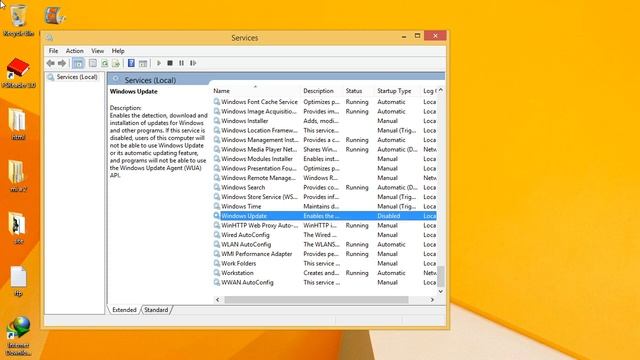This screenshot has width=640, height=360.
Task: Sort list by the Name column header
Action: coord(256,91)
